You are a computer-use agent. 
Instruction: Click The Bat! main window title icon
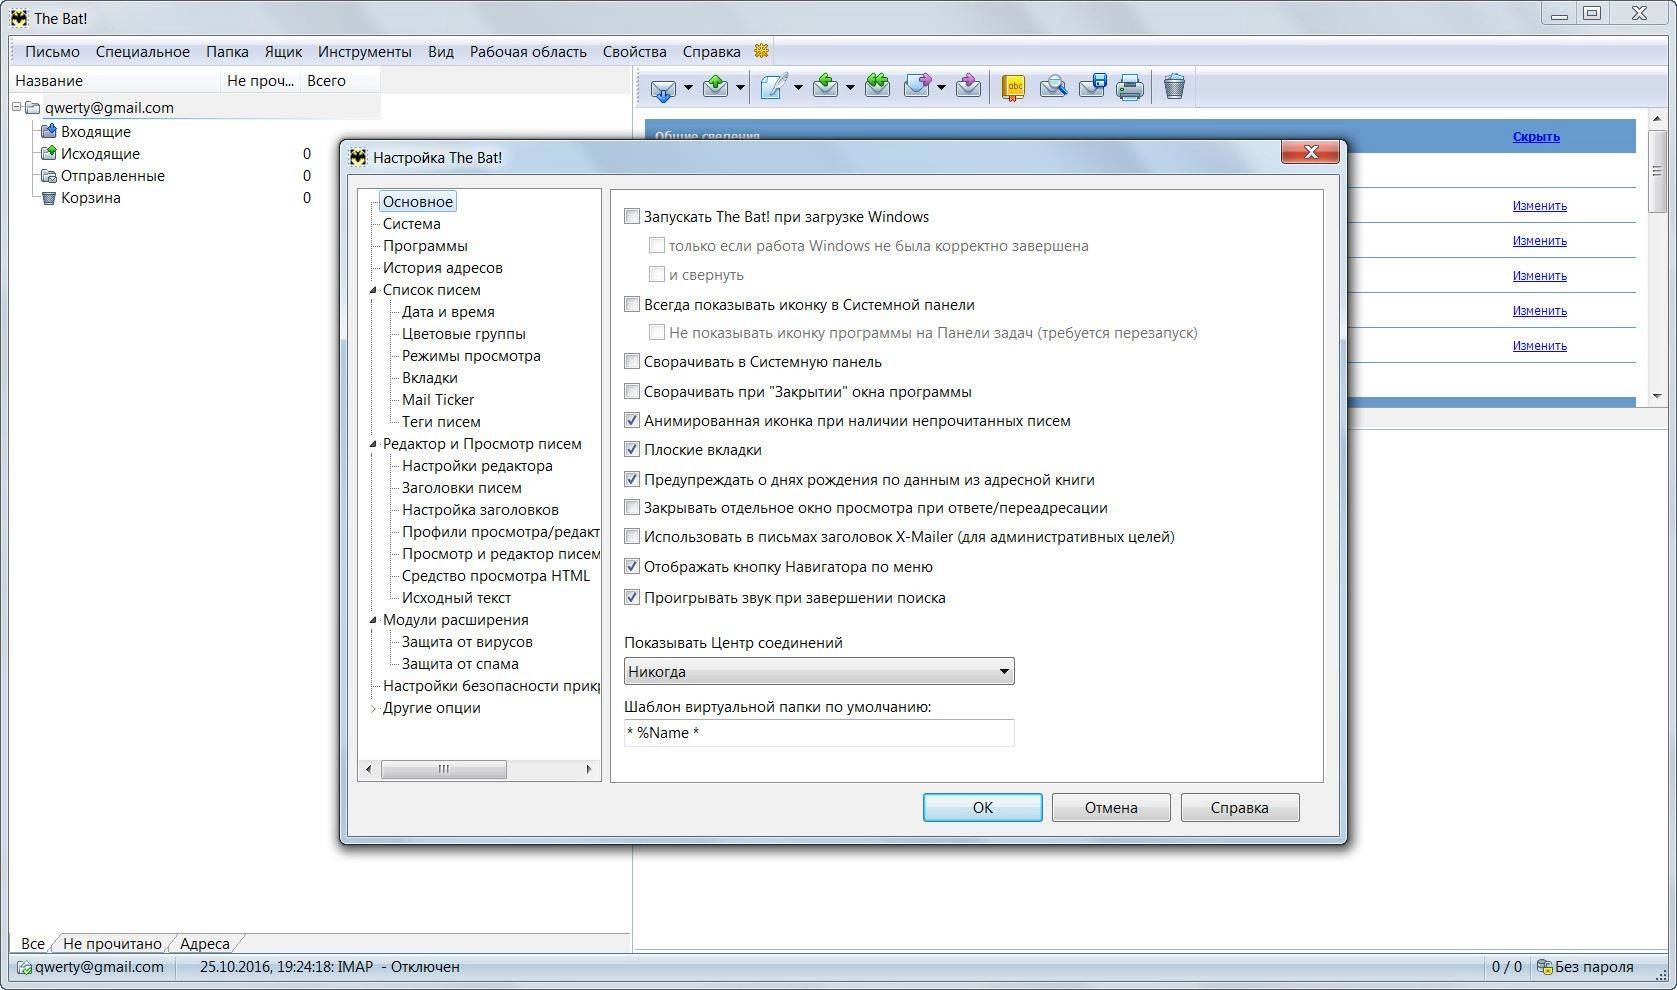coord(18,18)
